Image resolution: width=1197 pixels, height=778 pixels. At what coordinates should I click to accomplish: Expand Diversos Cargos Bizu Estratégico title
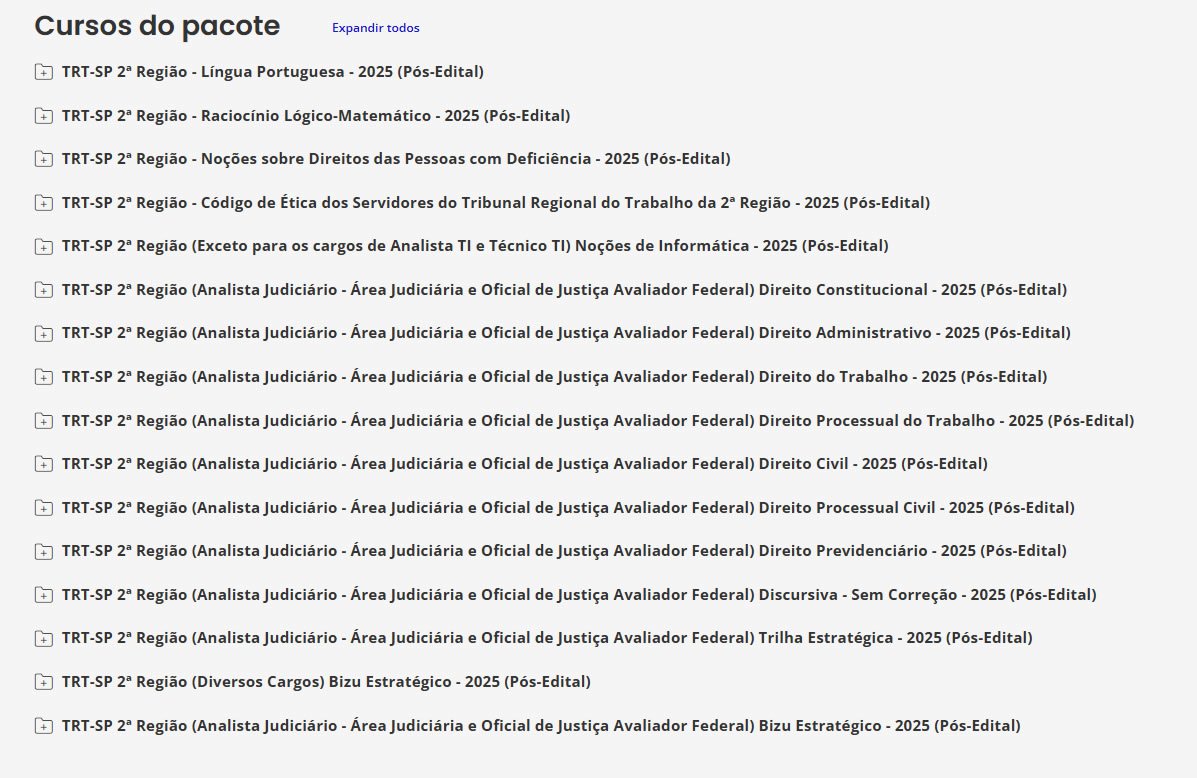click(325, 681)
